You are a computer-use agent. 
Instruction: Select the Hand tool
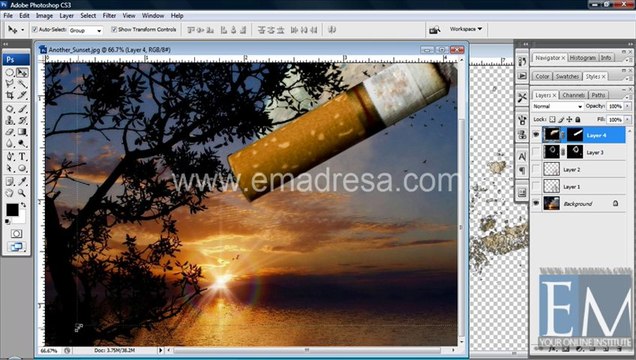tap(10, 193)
